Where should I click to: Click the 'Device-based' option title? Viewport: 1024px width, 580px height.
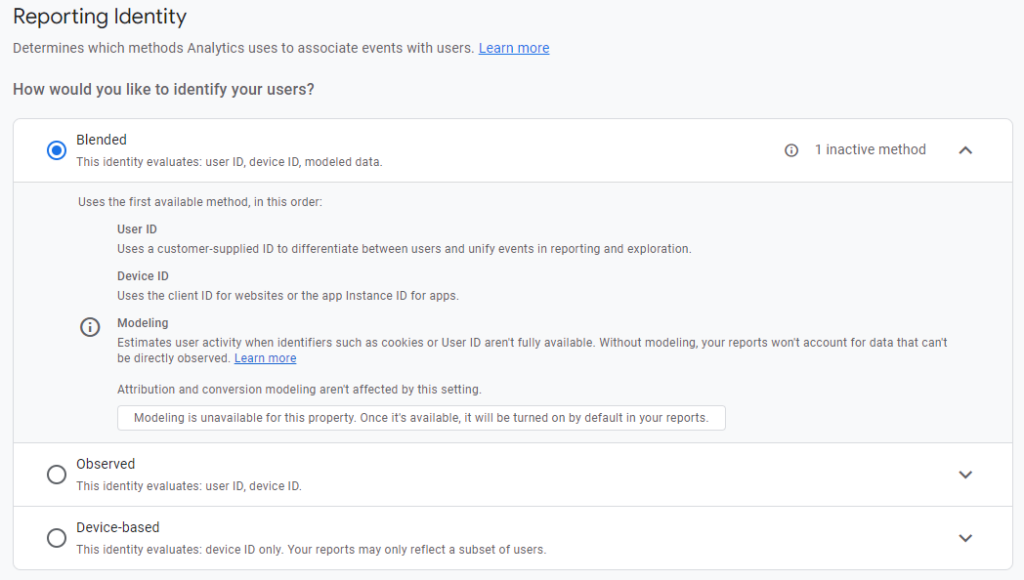tap(118, 527)
